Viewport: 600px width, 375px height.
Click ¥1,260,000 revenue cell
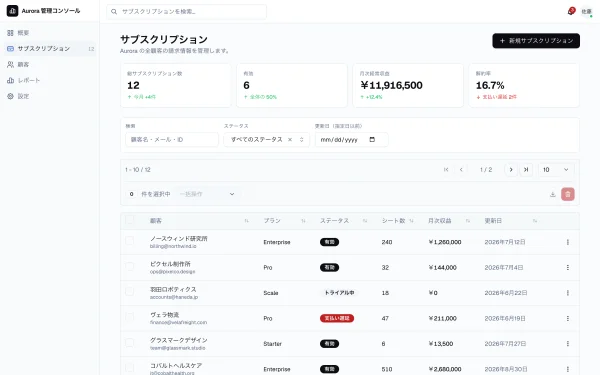point(445,242)
